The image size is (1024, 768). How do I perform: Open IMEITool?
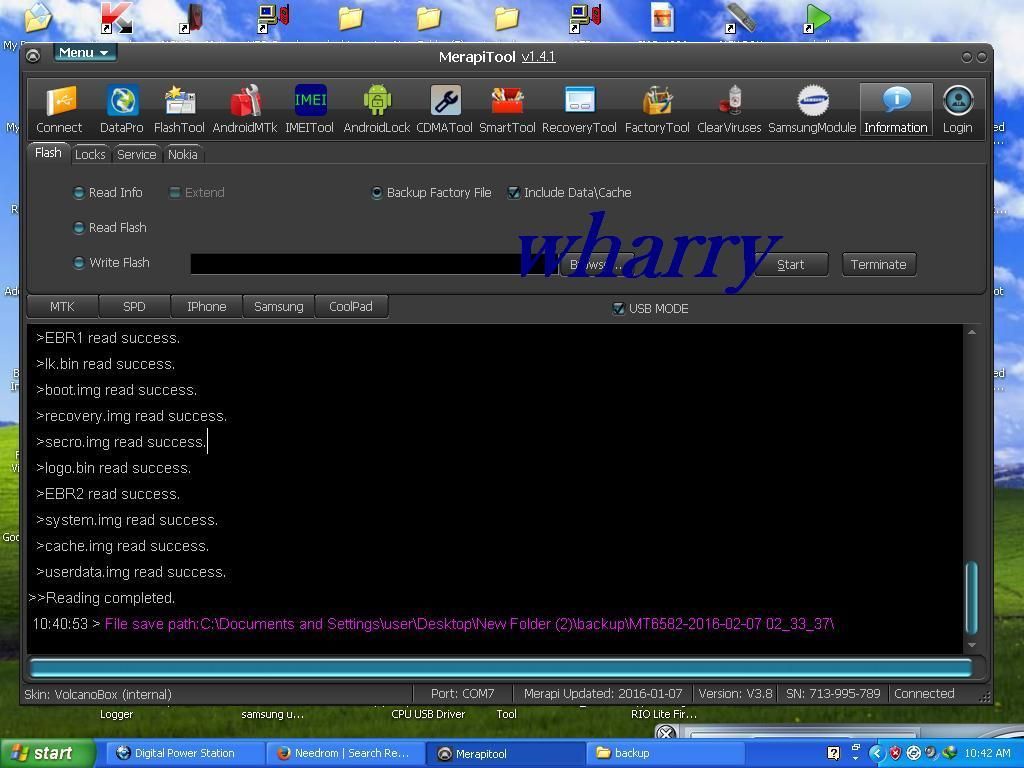[x=310, y=109]
